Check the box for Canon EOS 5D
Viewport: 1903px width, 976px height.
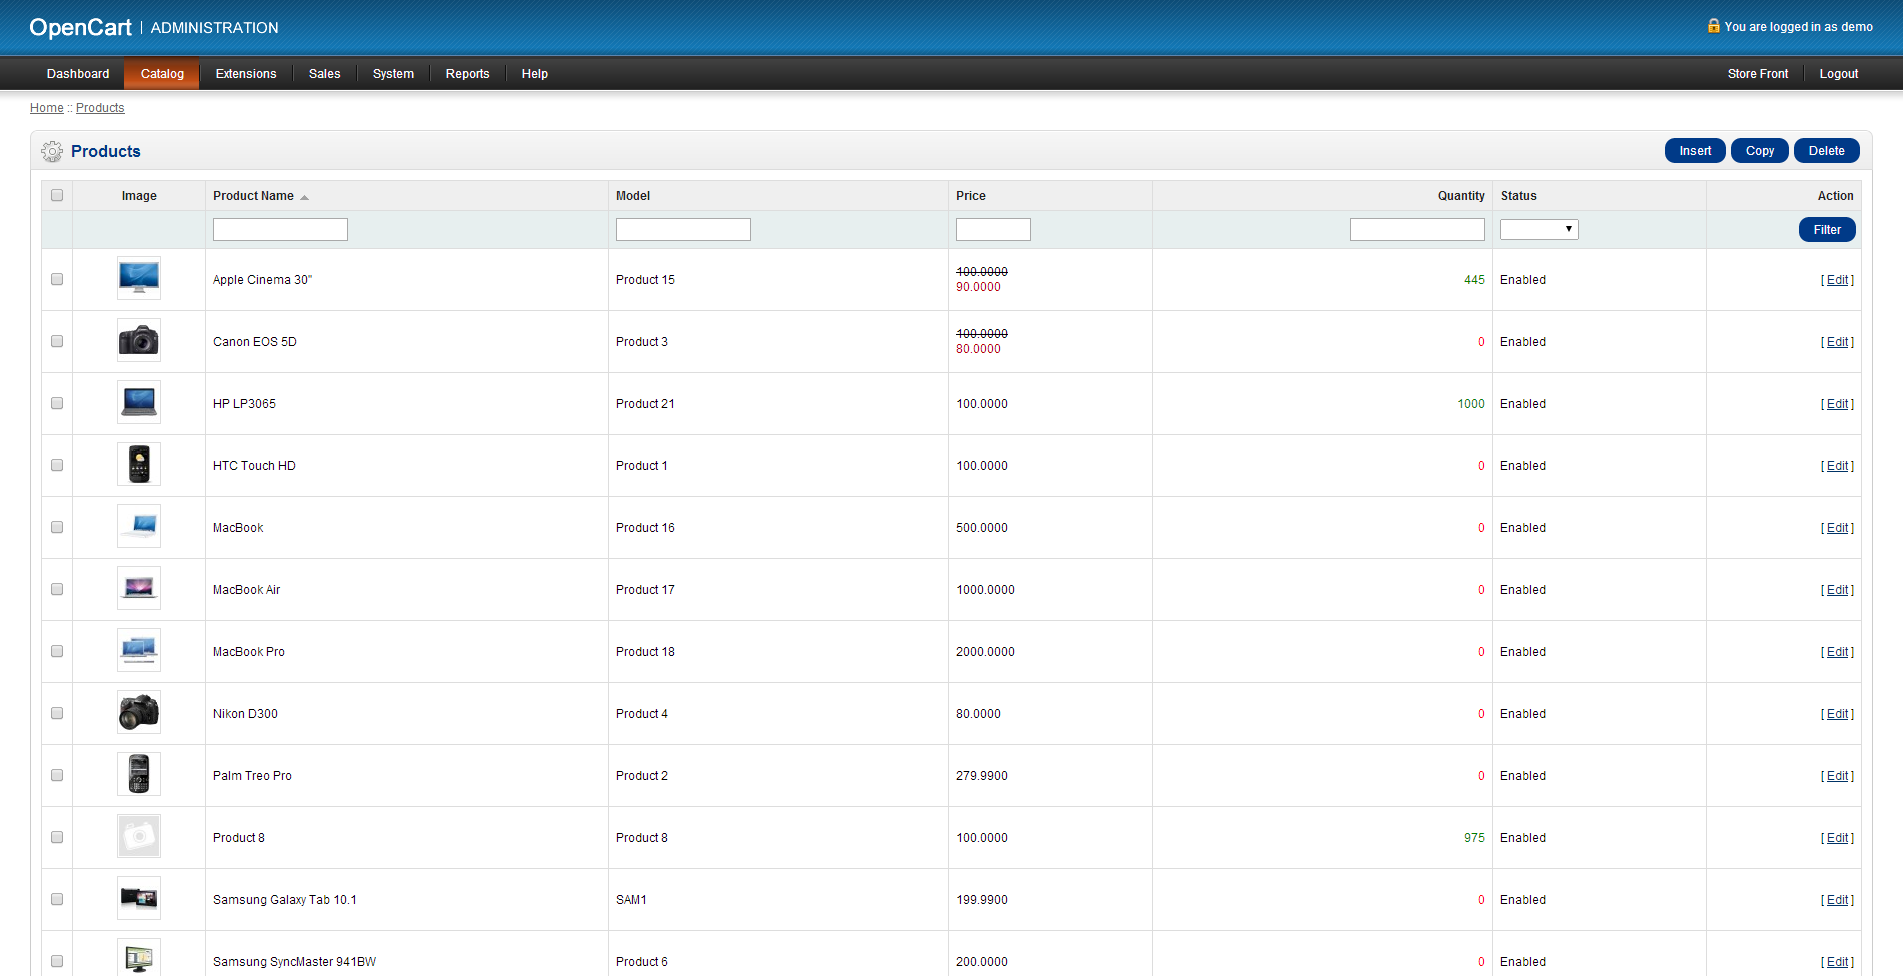(x=57, y=341)
